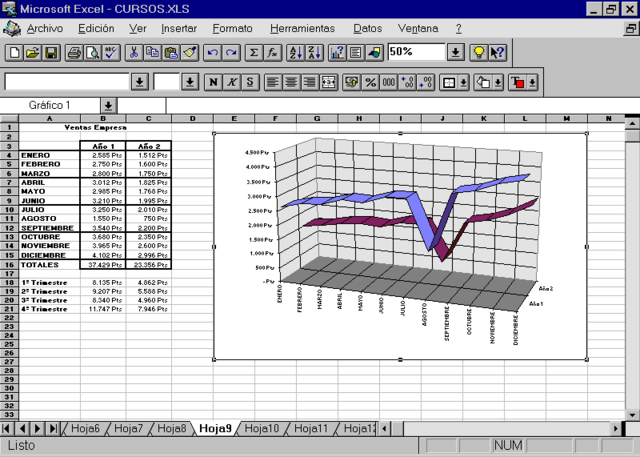This screenshot has height=457, width=640.
Task: Open Print Preview icon
Action: coord(92,53)
